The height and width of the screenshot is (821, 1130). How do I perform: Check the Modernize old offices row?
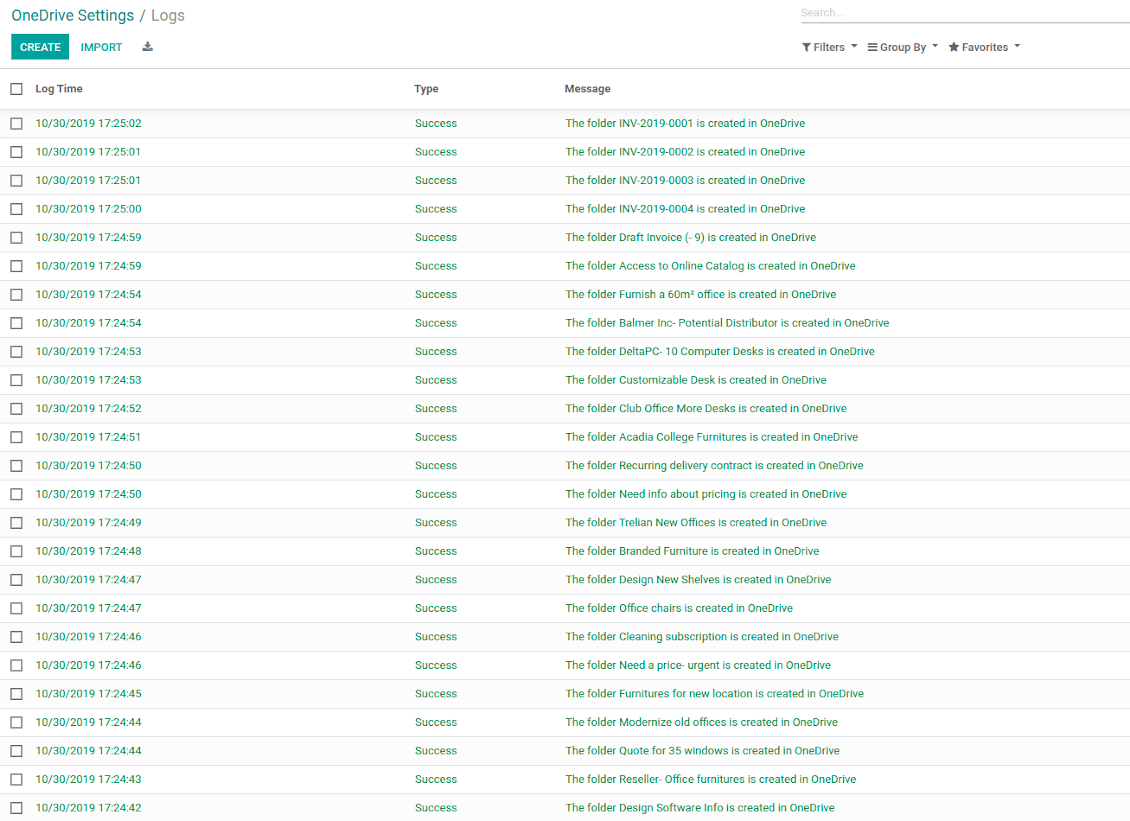(x=17, y=722)
